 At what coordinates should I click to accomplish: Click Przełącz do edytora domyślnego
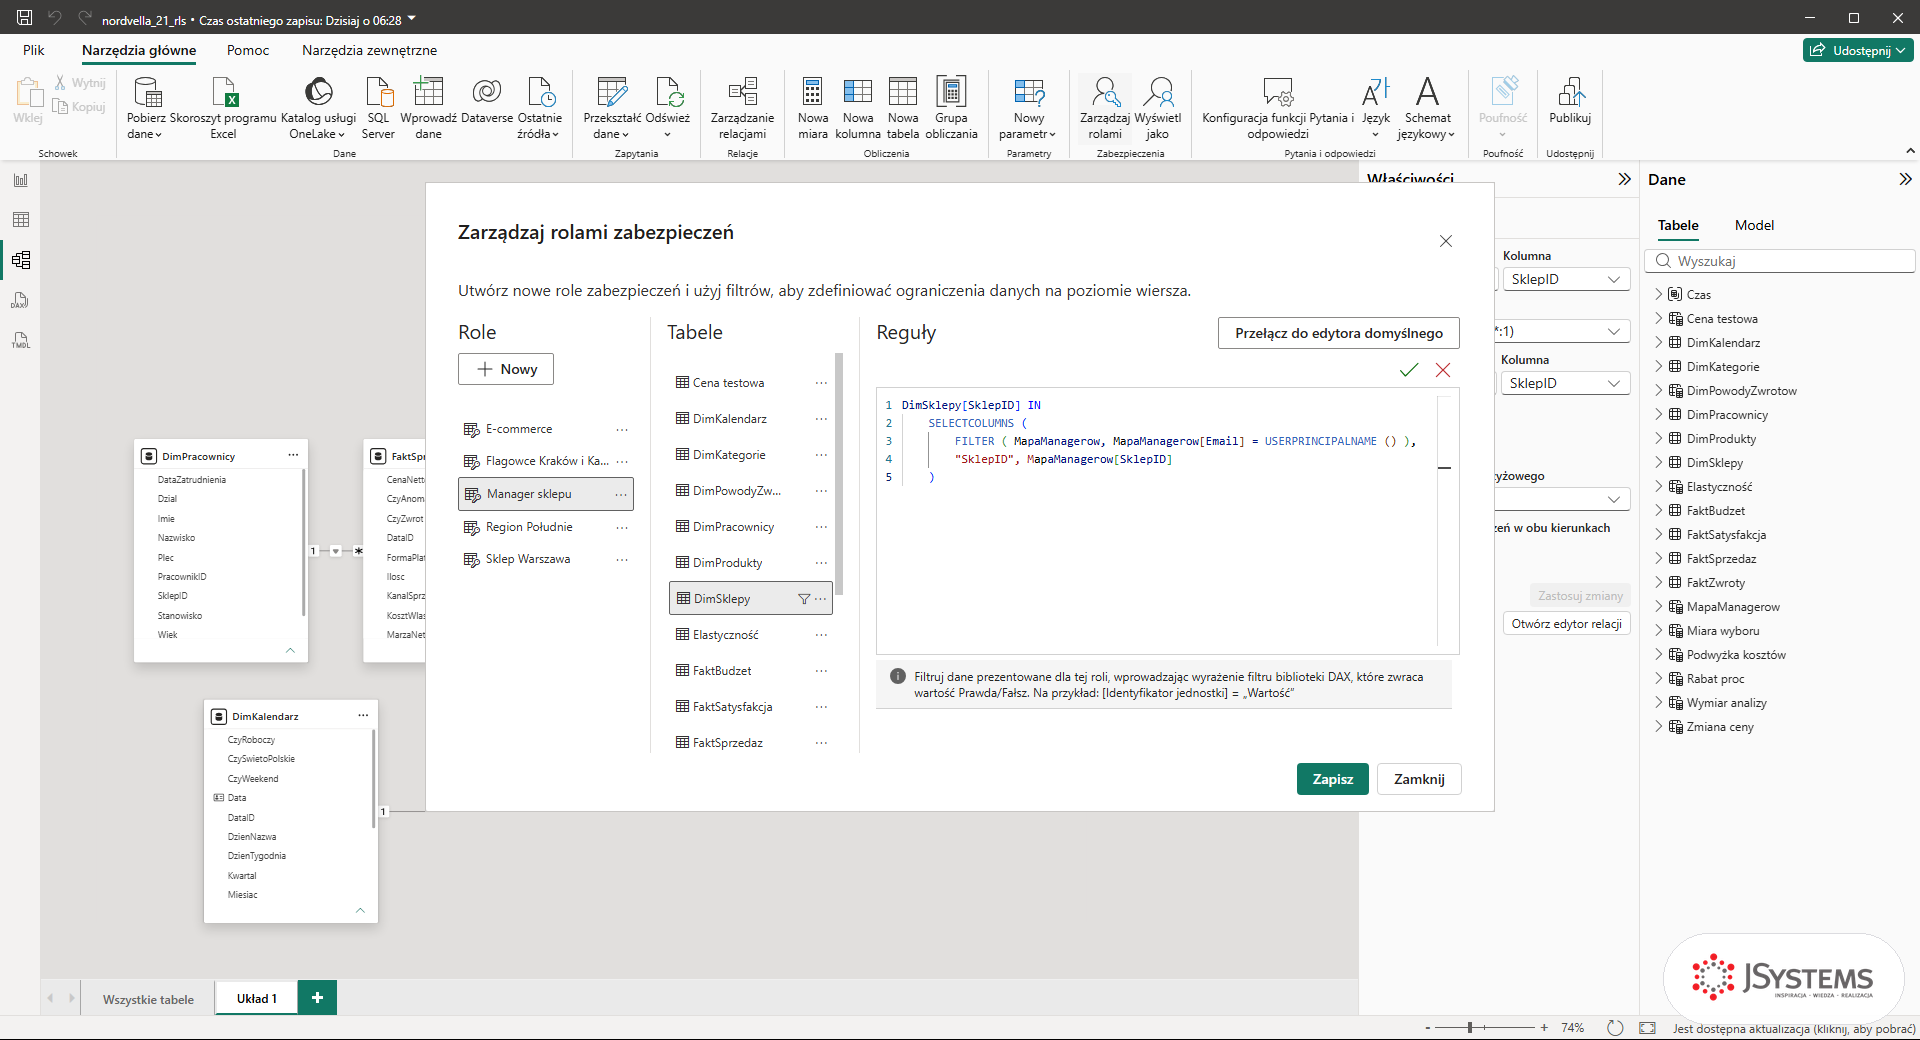pos(1338,333)
